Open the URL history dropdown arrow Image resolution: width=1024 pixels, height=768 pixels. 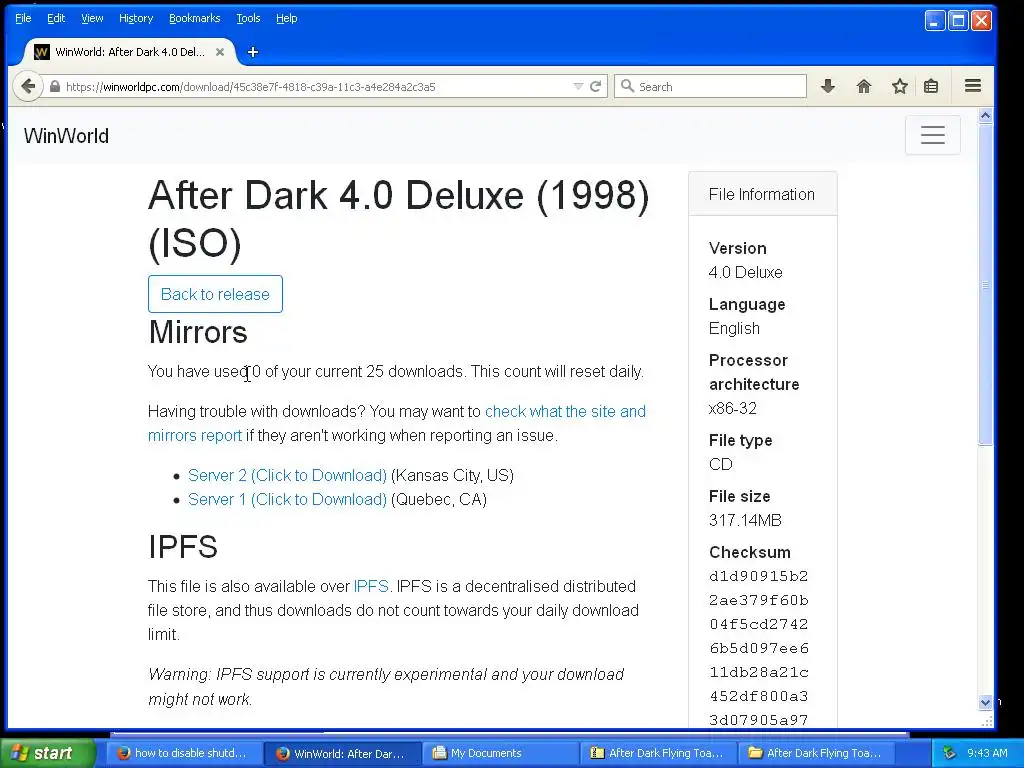[x=578, y=86]
